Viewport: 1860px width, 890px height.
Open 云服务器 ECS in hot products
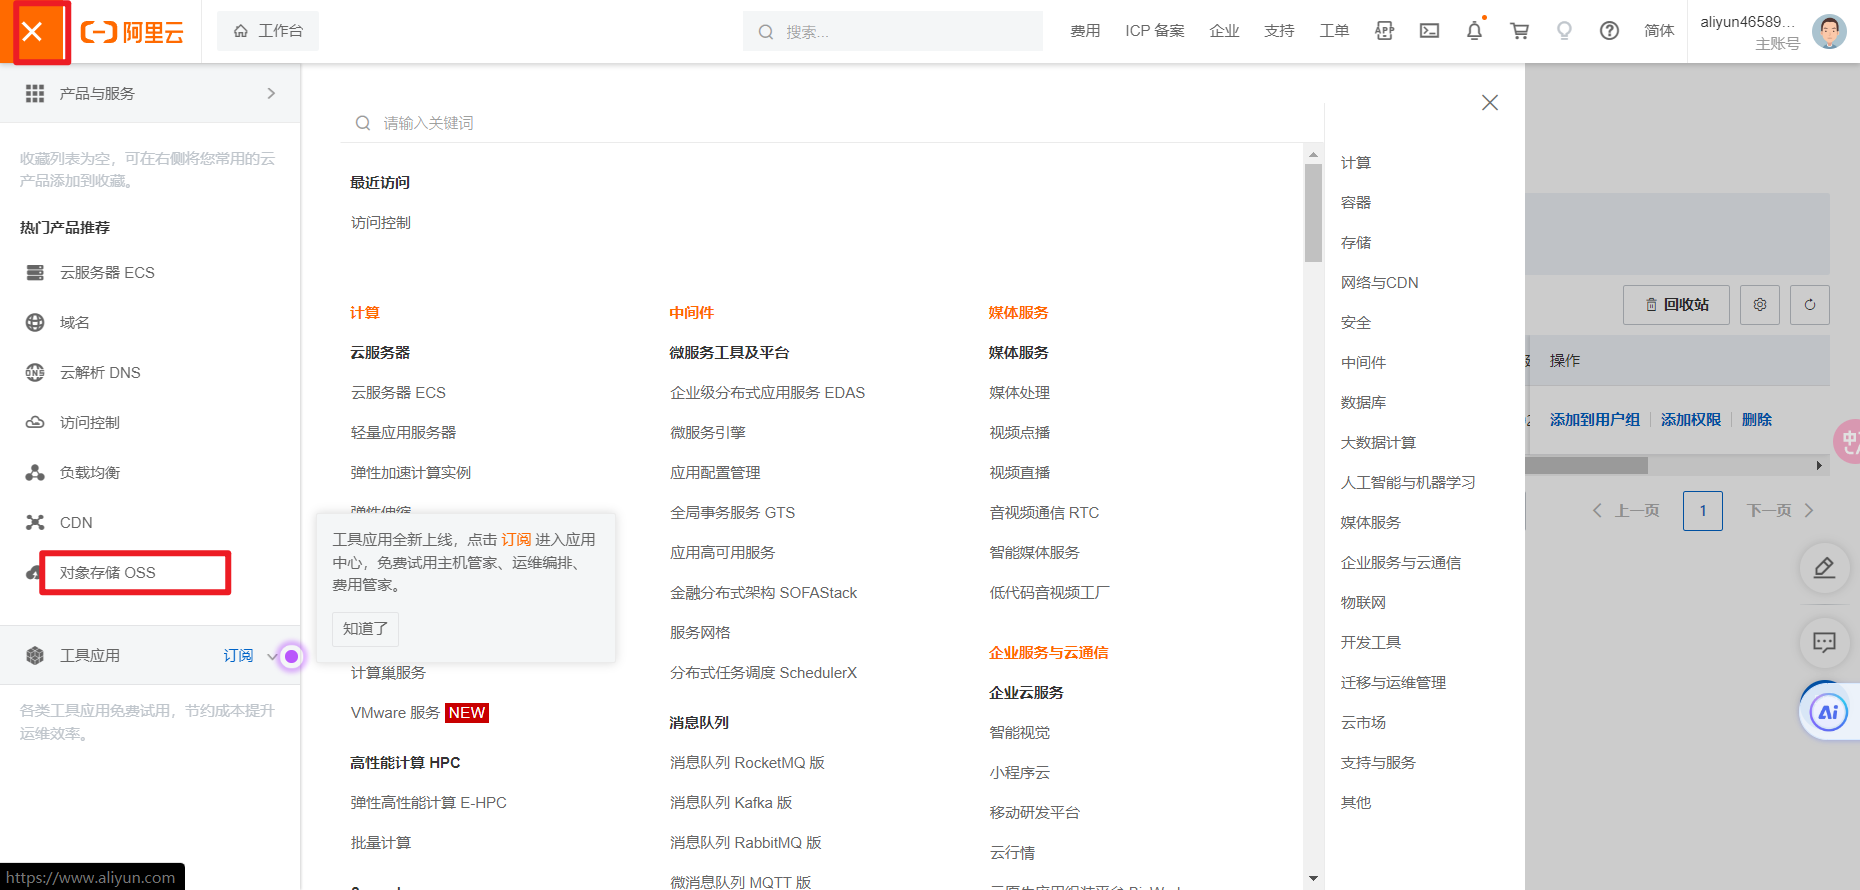point(107,272)
